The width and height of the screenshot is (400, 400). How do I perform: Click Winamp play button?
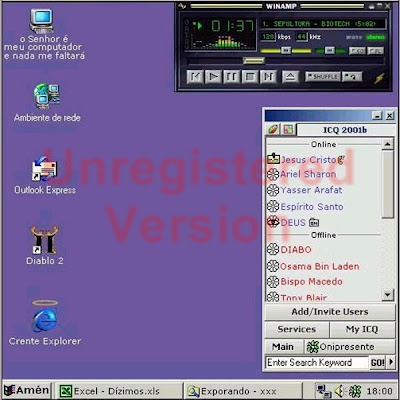[x=214, y=77]
